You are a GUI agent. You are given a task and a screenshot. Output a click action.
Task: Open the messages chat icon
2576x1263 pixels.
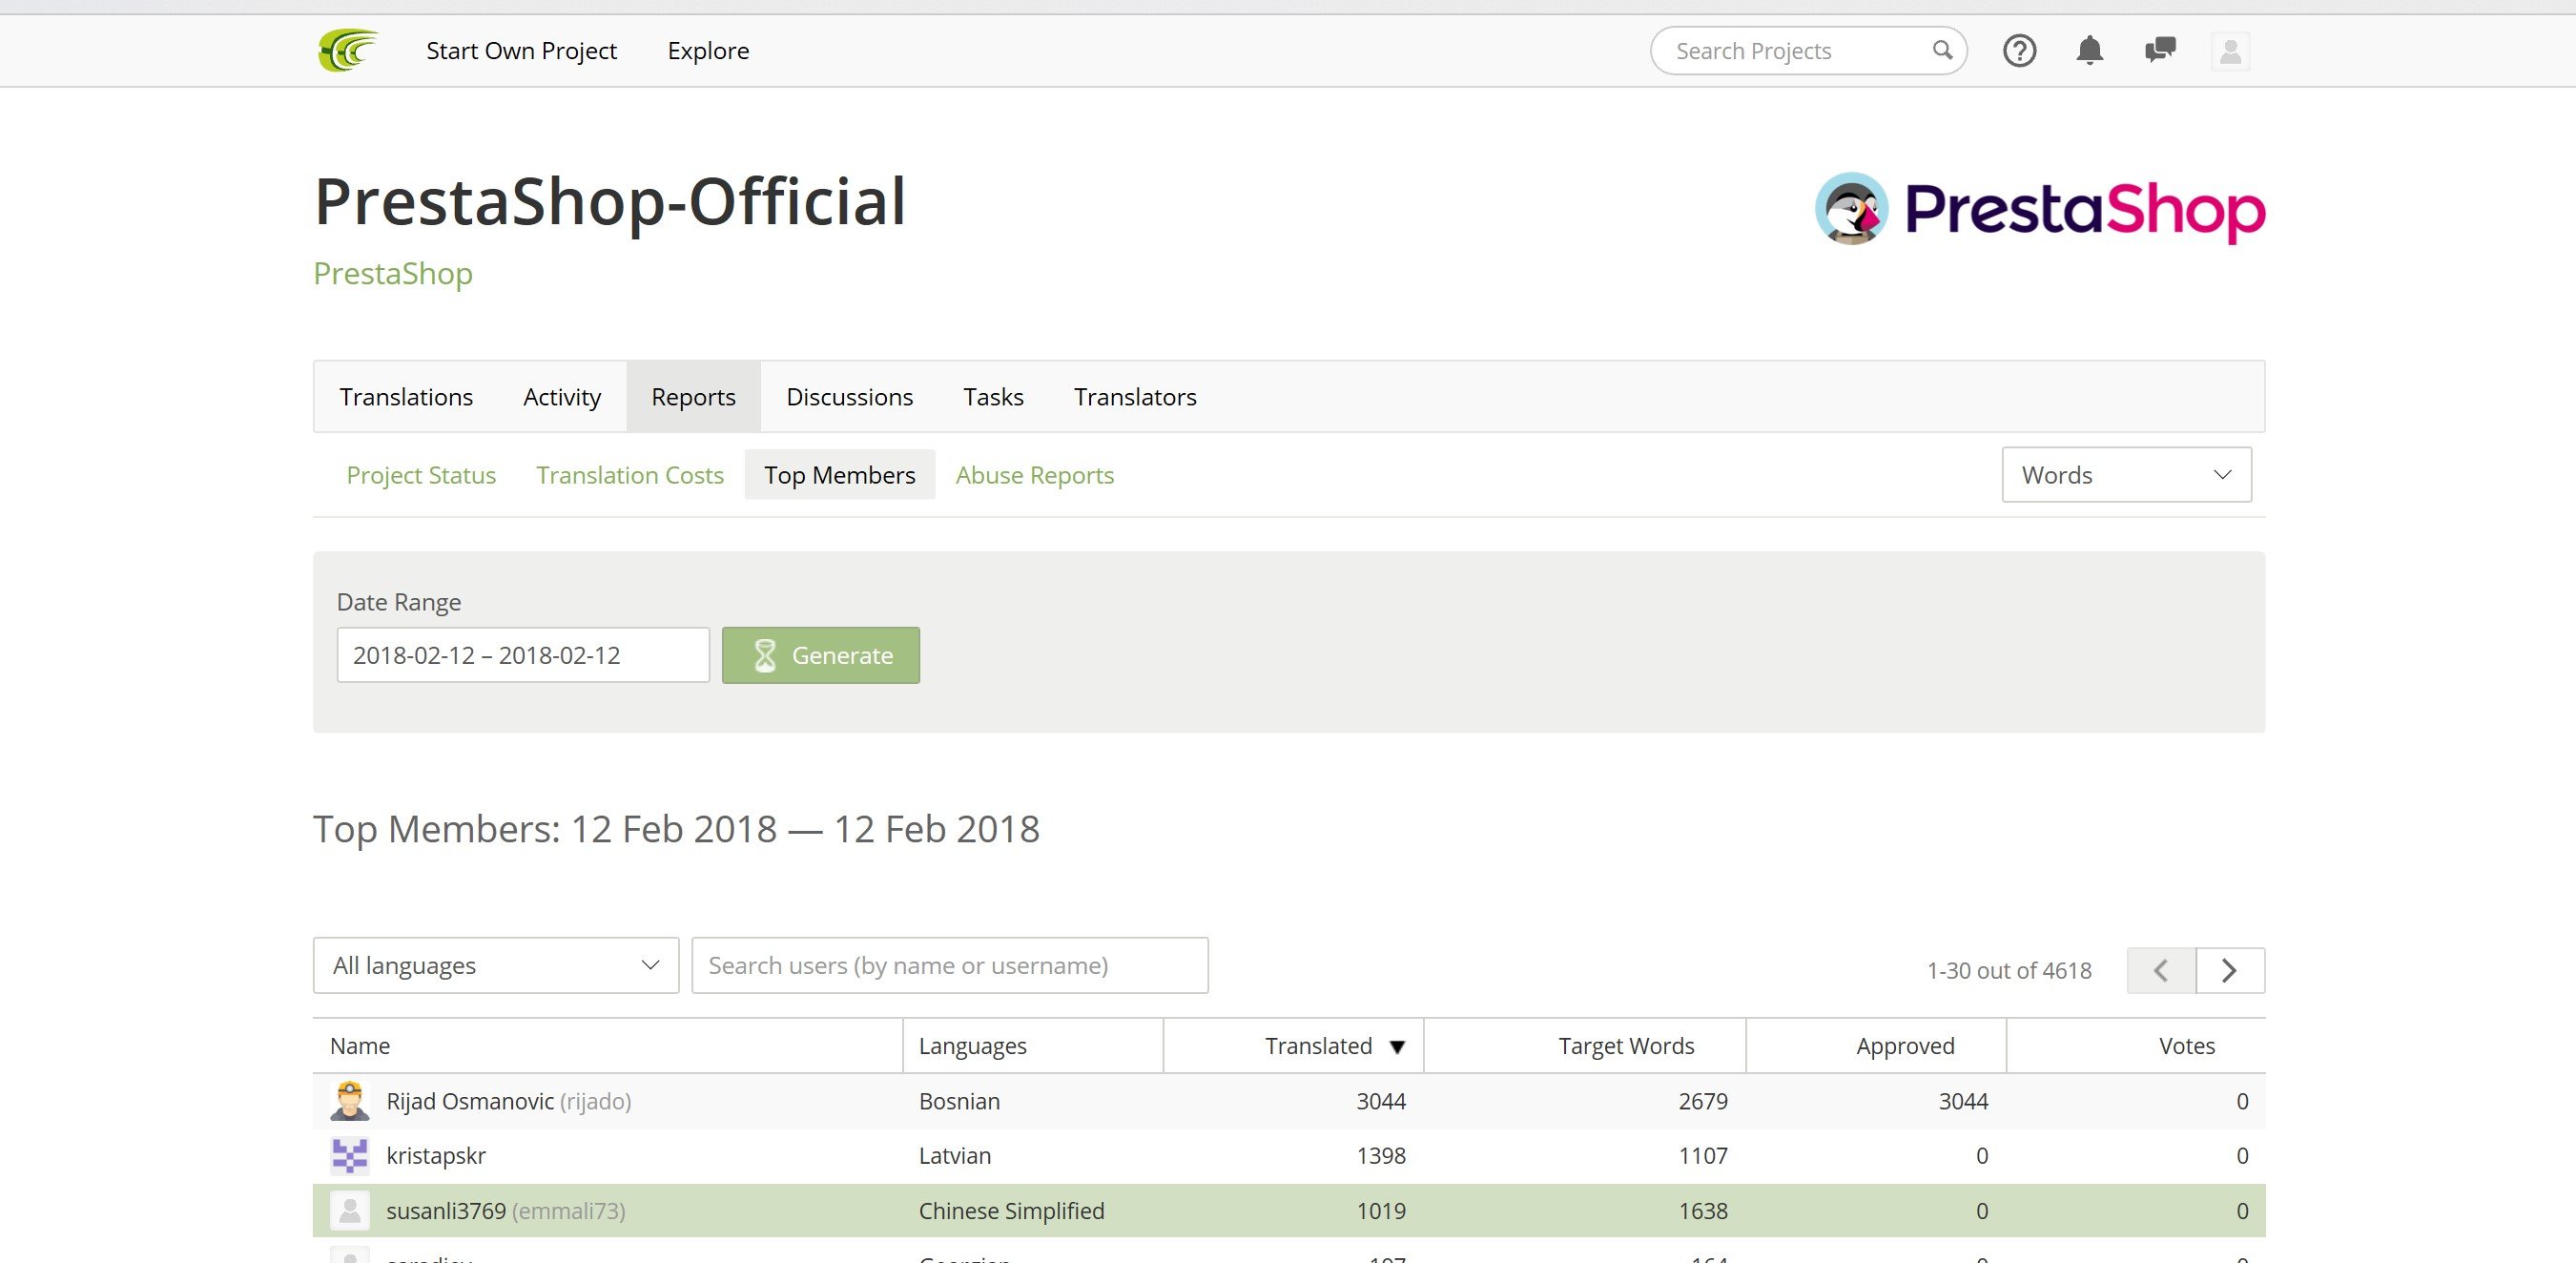point(2160,50)
